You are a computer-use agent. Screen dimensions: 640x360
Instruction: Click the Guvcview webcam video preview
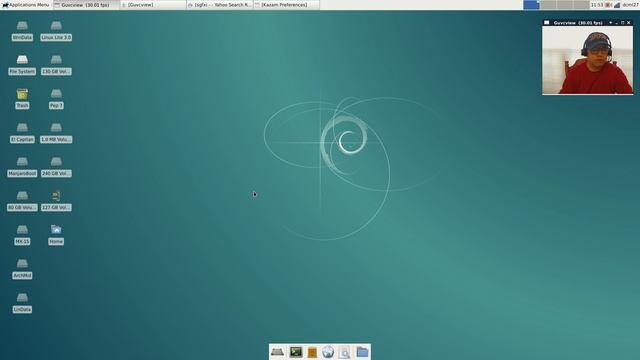pyautogui.click(x=588, y=60)
